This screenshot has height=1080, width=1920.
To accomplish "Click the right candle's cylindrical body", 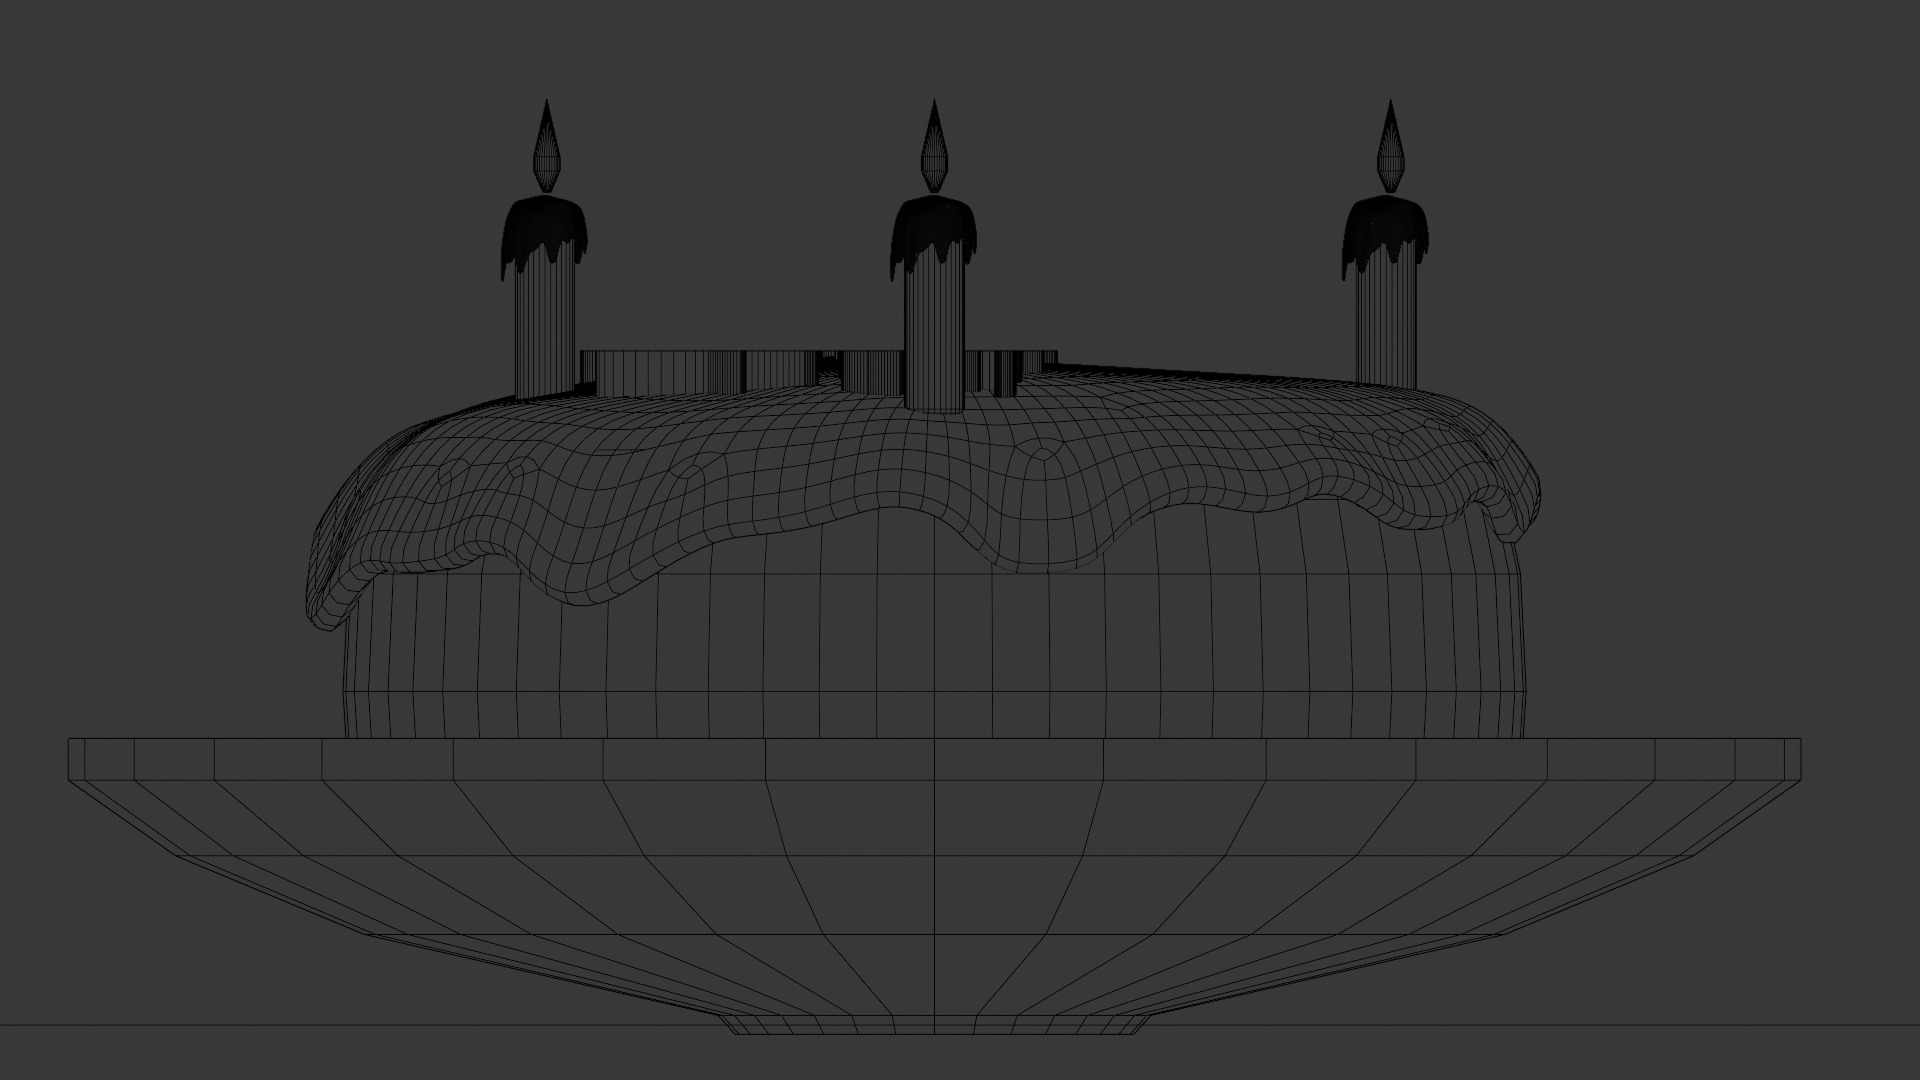I will point(1388,320).
